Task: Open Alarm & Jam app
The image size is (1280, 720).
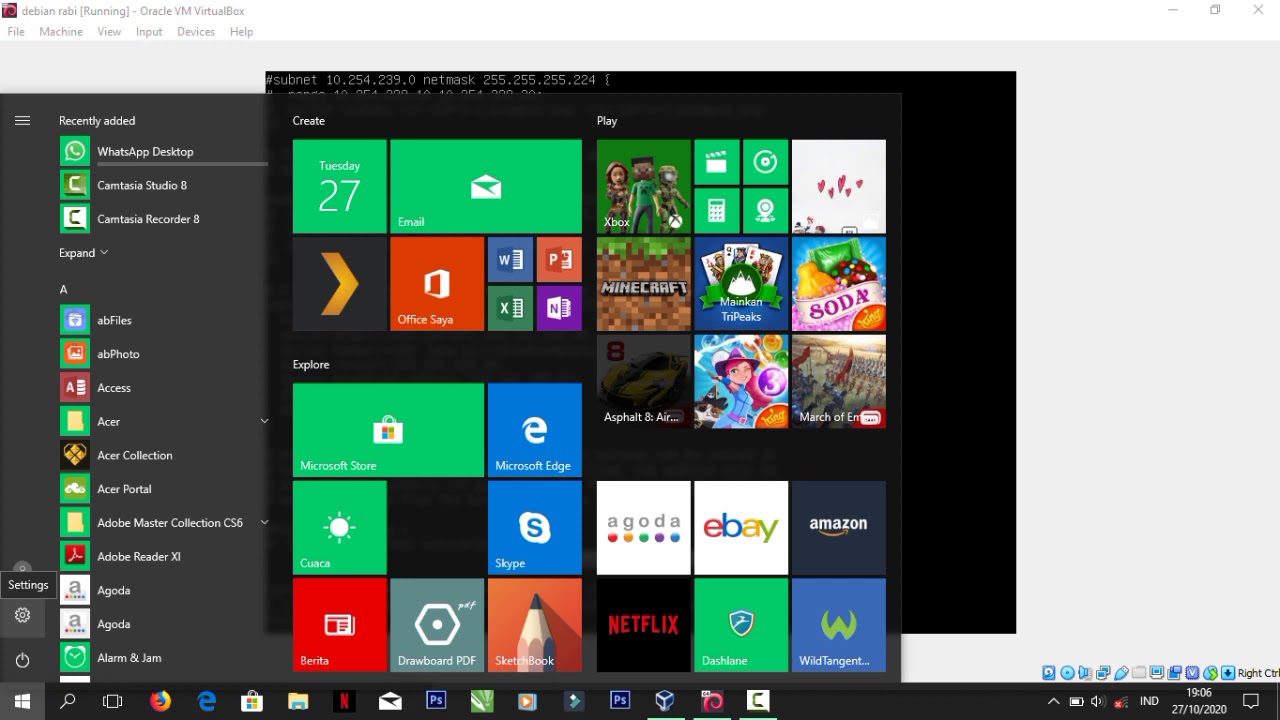Action: pyautogui.click(x=164, y=657)
